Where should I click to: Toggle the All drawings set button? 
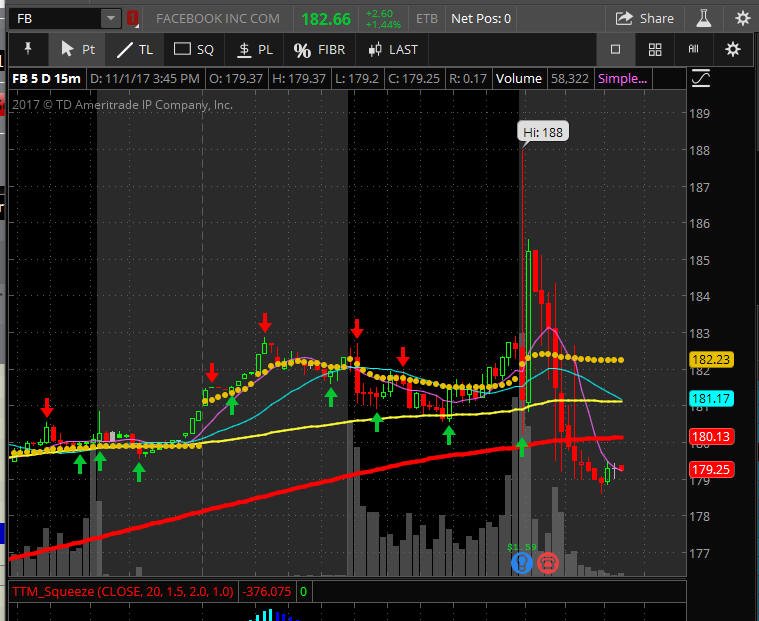coord(693,49)
